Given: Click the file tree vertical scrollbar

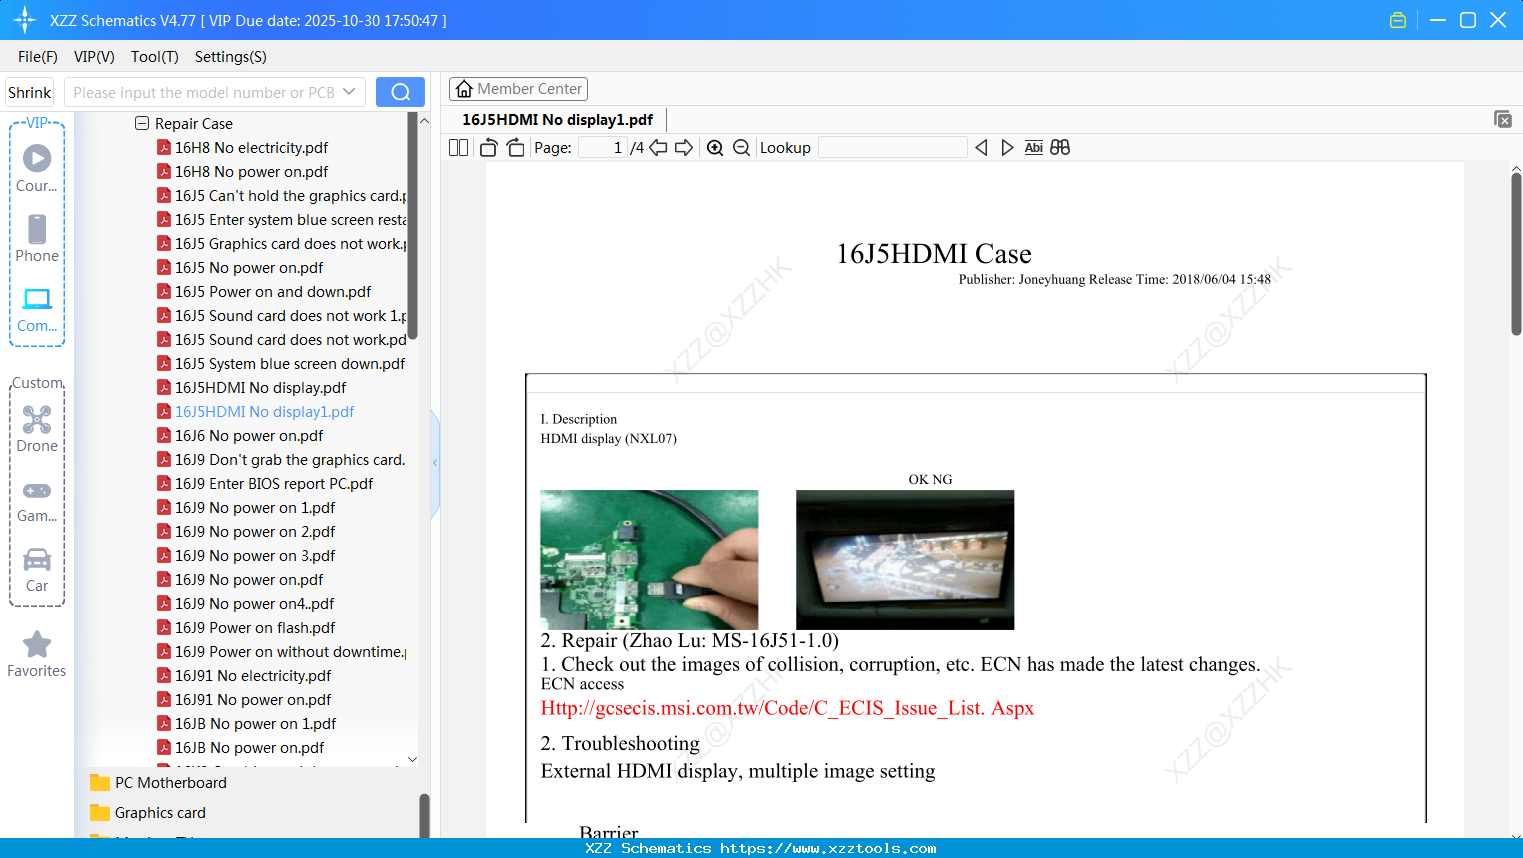Looking at the screenshot, I should point(412,226).
